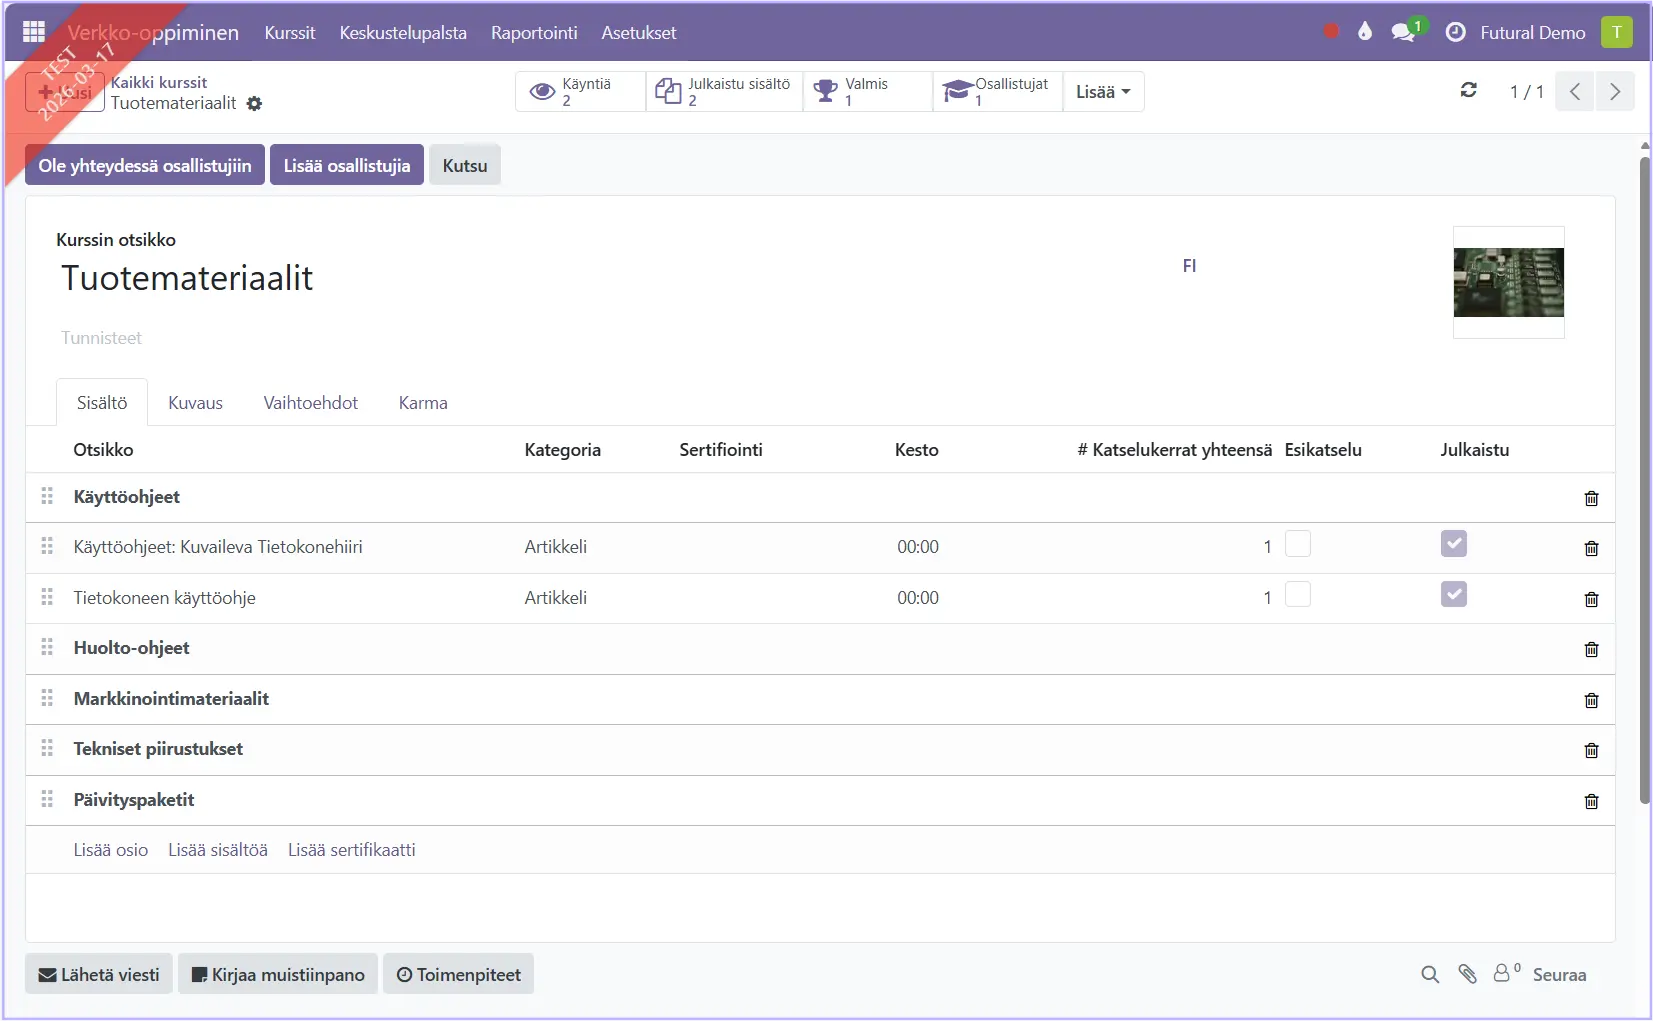
Task: Click the Lisää osallistujia button
Action: tap(346, 166)
